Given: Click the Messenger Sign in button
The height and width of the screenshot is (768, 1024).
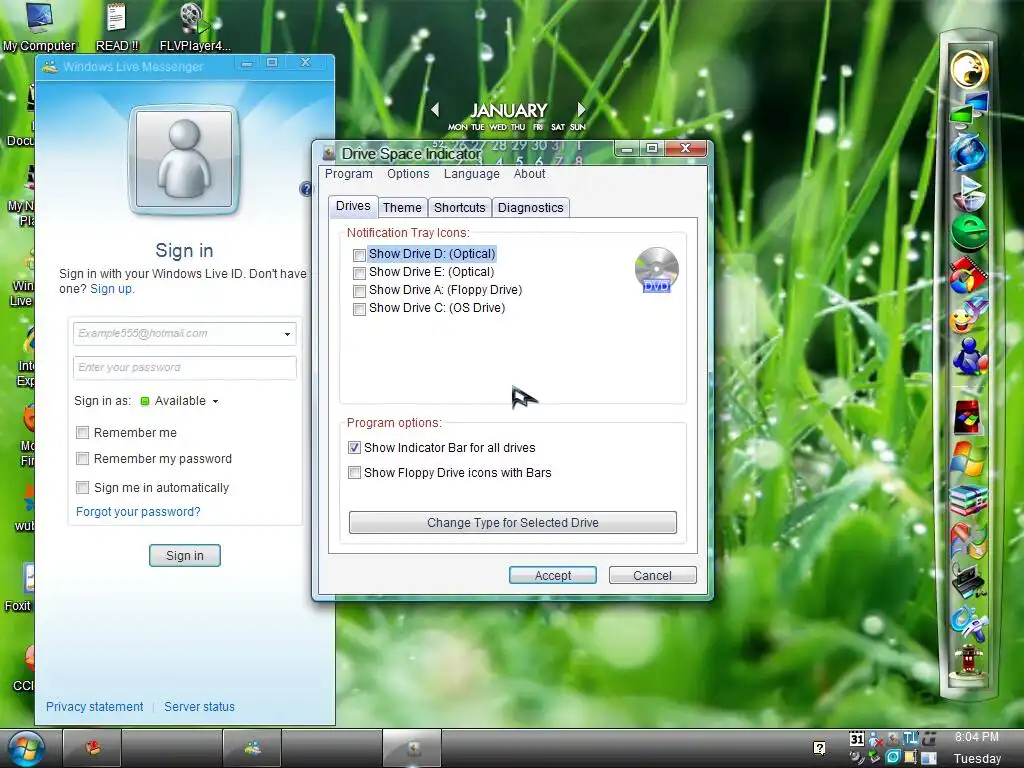Looking at the screenshot, I should pos(185,556).
